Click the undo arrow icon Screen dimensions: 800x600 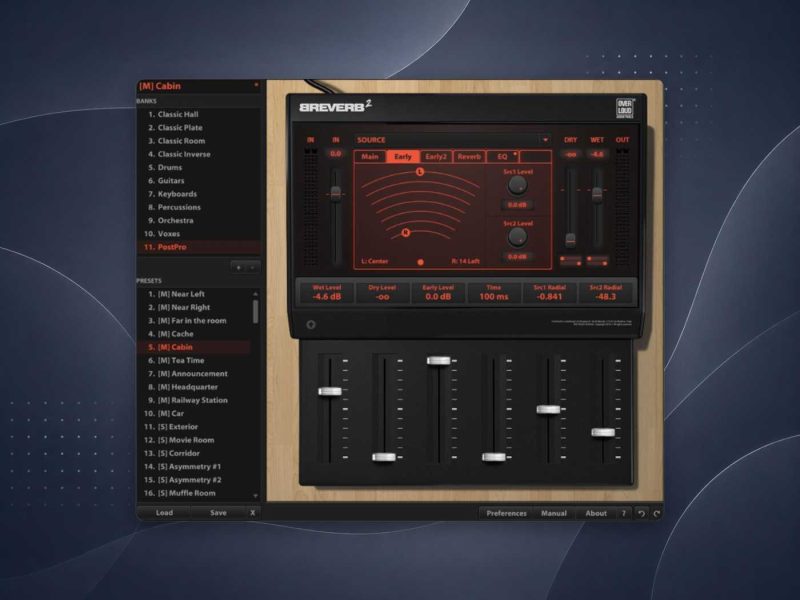click(x=641, y=513)
